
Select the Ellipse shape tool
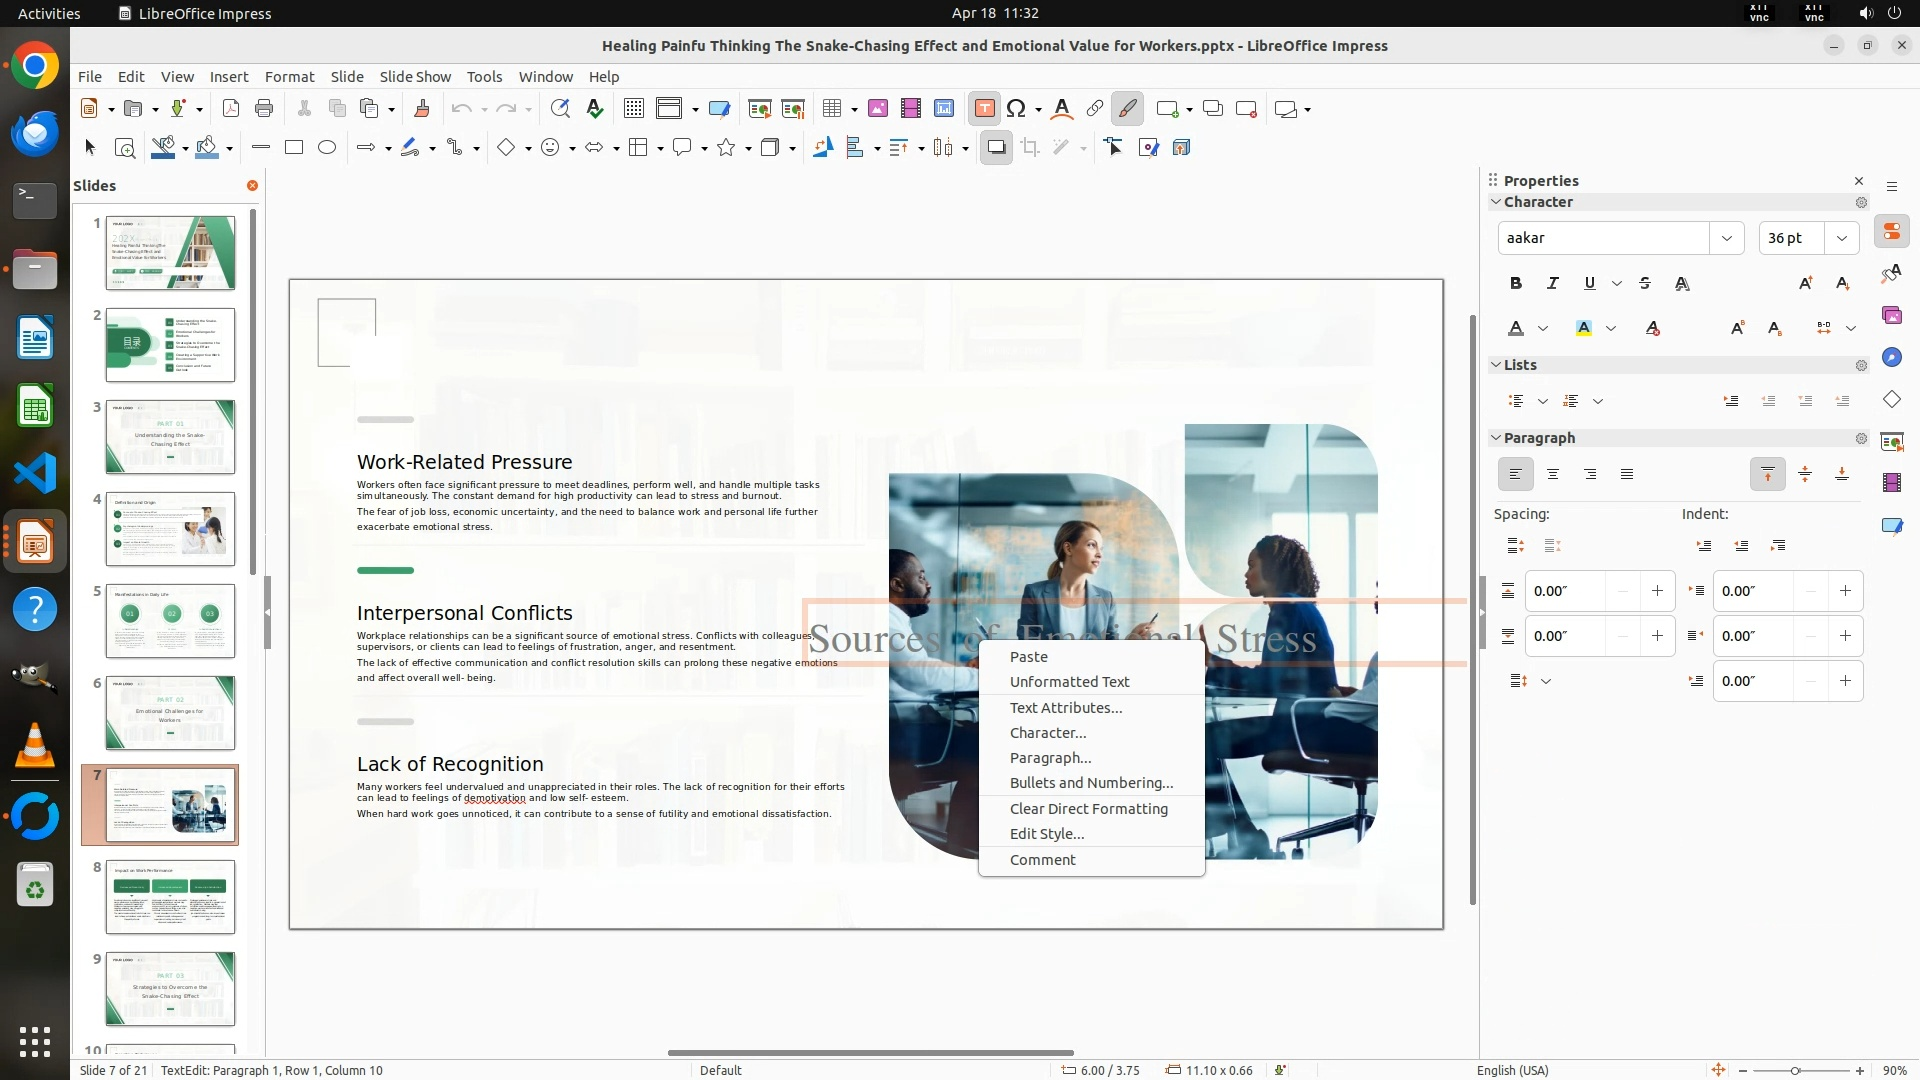coord(327,147)
